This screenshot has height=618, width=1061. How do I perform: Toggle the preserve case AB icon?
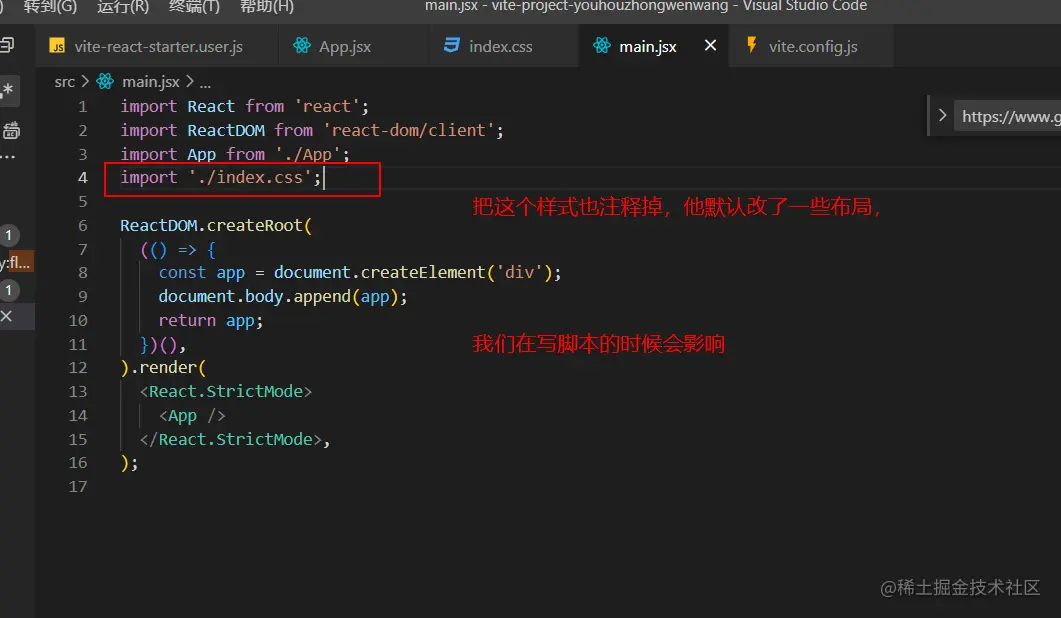pyautogui.click(x=11, y=131)
